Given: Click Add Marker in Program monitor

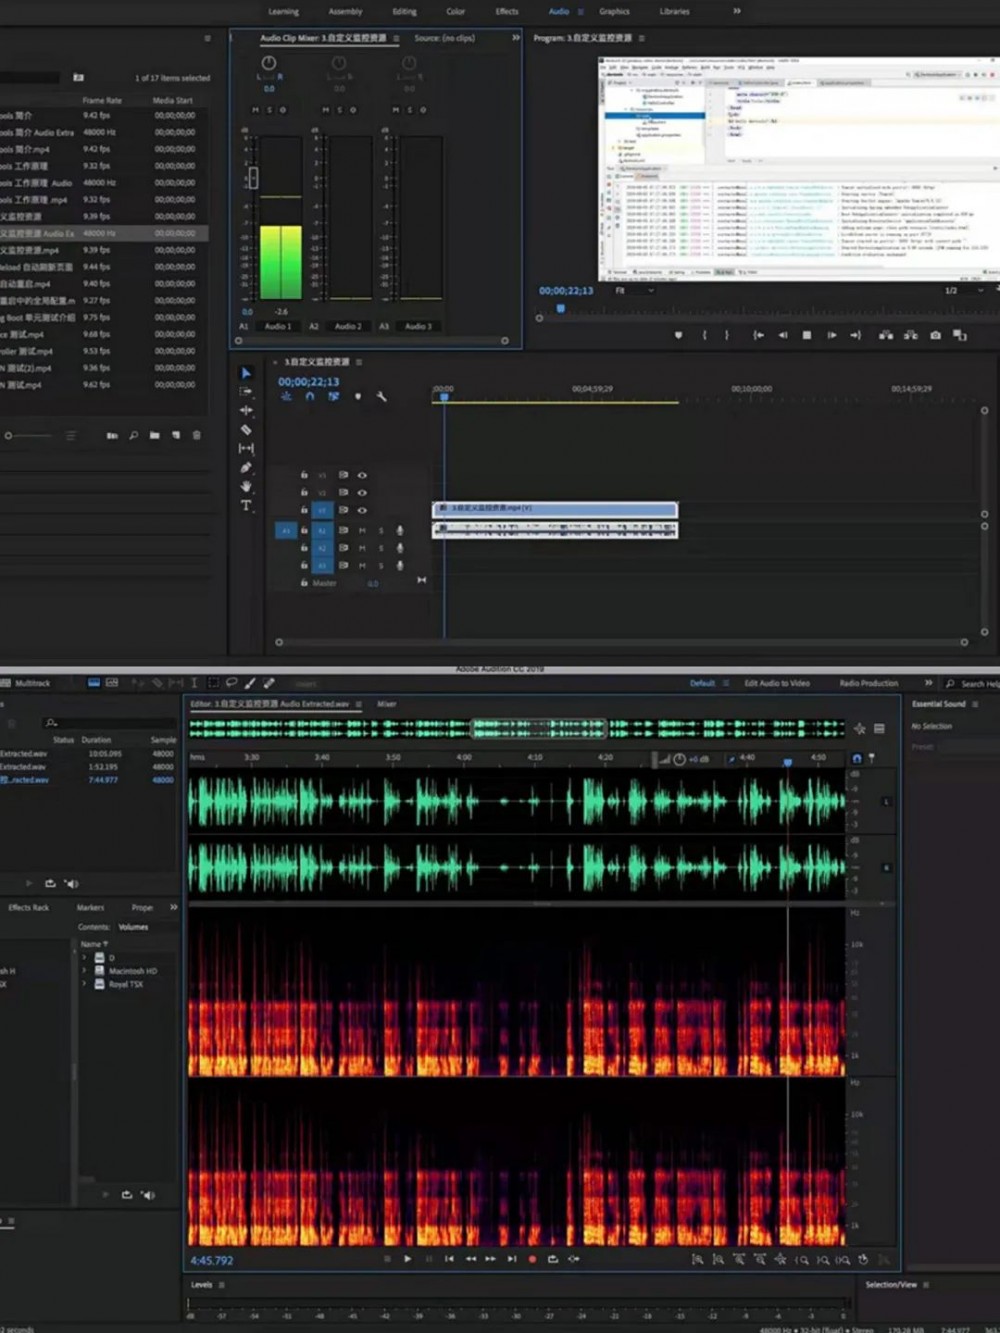Looking at the screenshot, I should (679, 335).
